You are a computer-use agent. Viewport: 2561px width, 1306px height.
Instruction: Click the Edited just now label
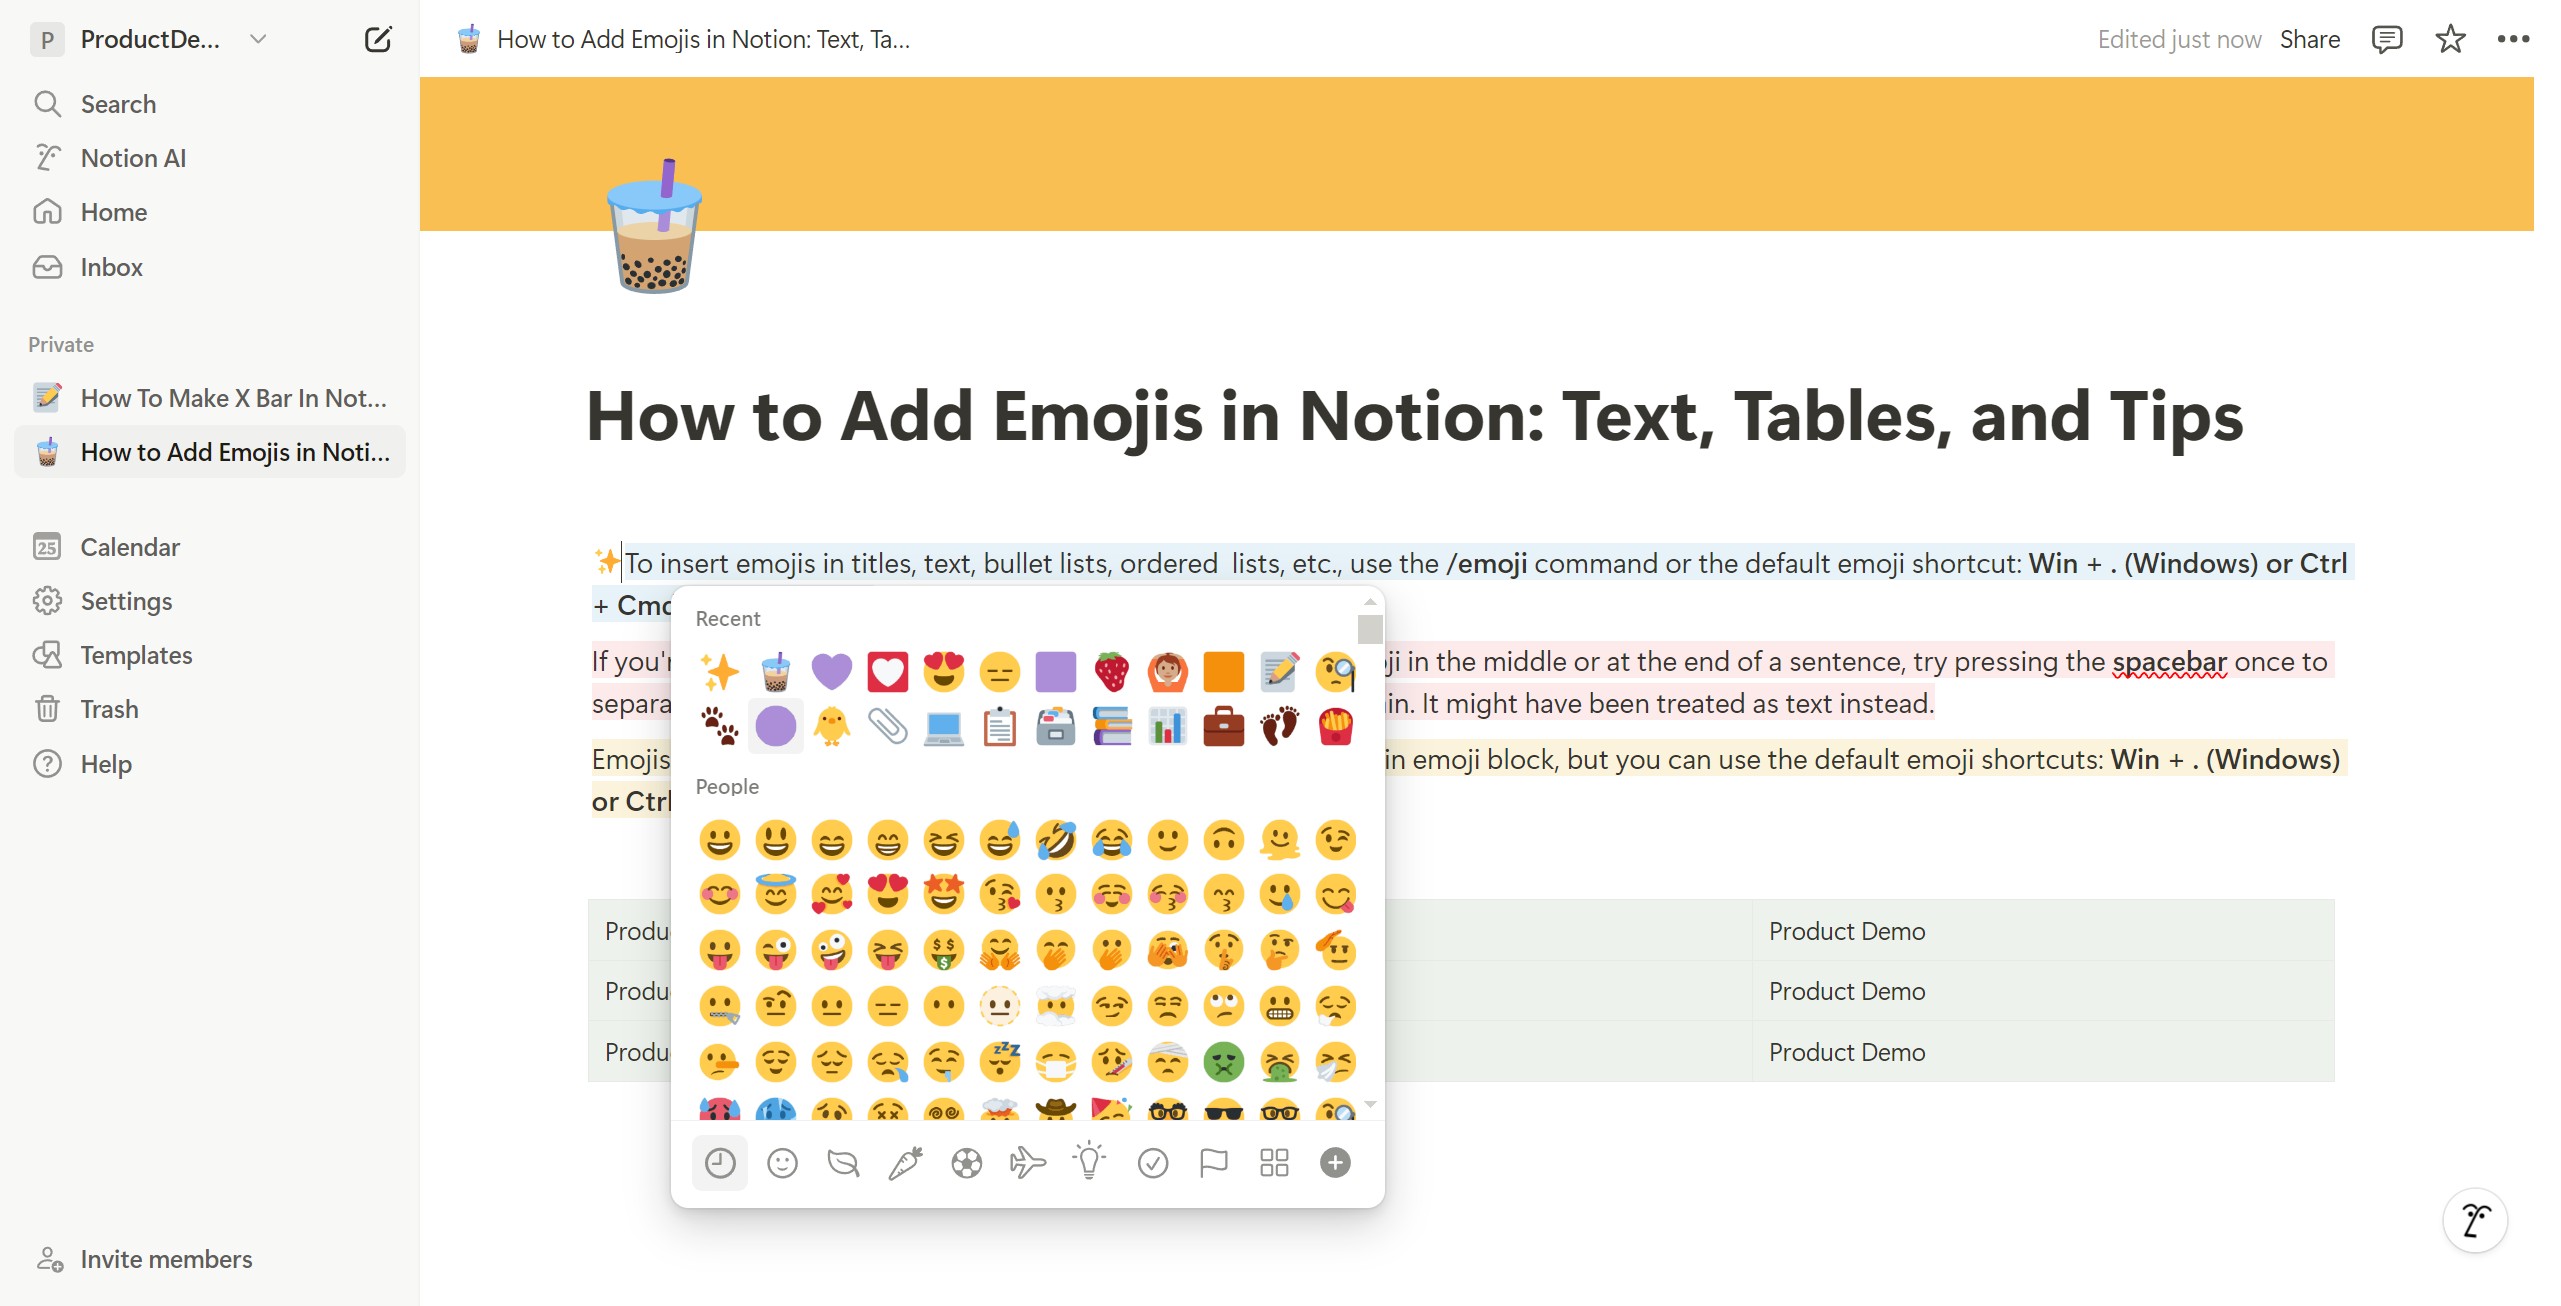coord(2179,40)
